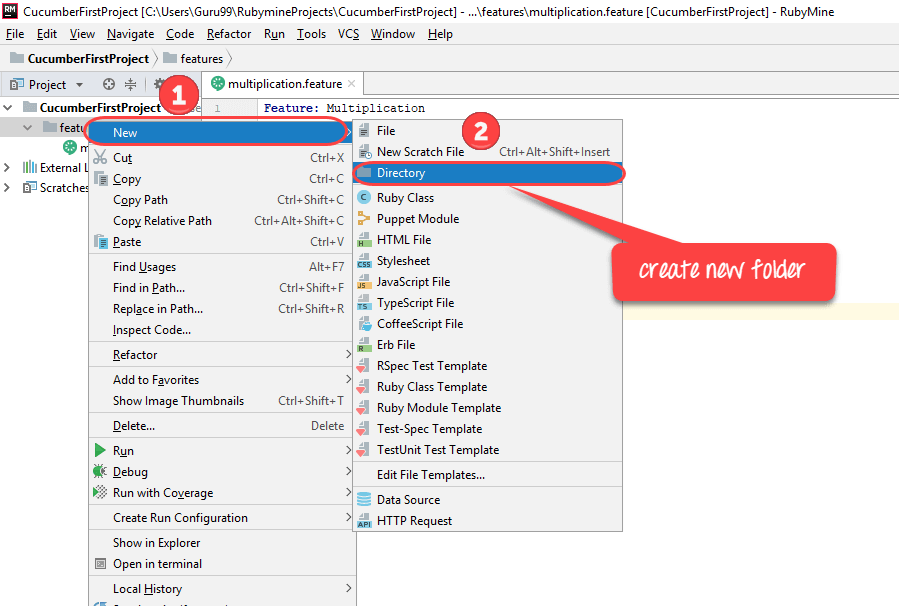Collapse the CucumberFirstProject root node
Viewport: 899px width, 606px height.
(8, 108)
